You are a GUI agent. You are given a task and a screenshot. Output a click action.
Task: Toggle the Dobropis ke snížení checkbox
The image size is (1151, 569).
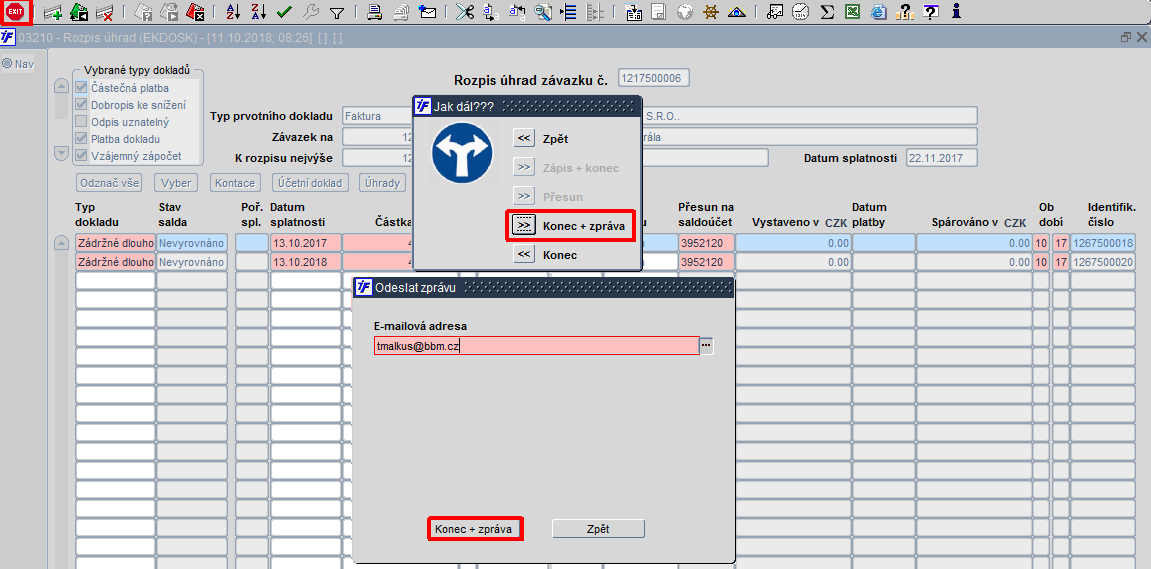click(81, 105)
